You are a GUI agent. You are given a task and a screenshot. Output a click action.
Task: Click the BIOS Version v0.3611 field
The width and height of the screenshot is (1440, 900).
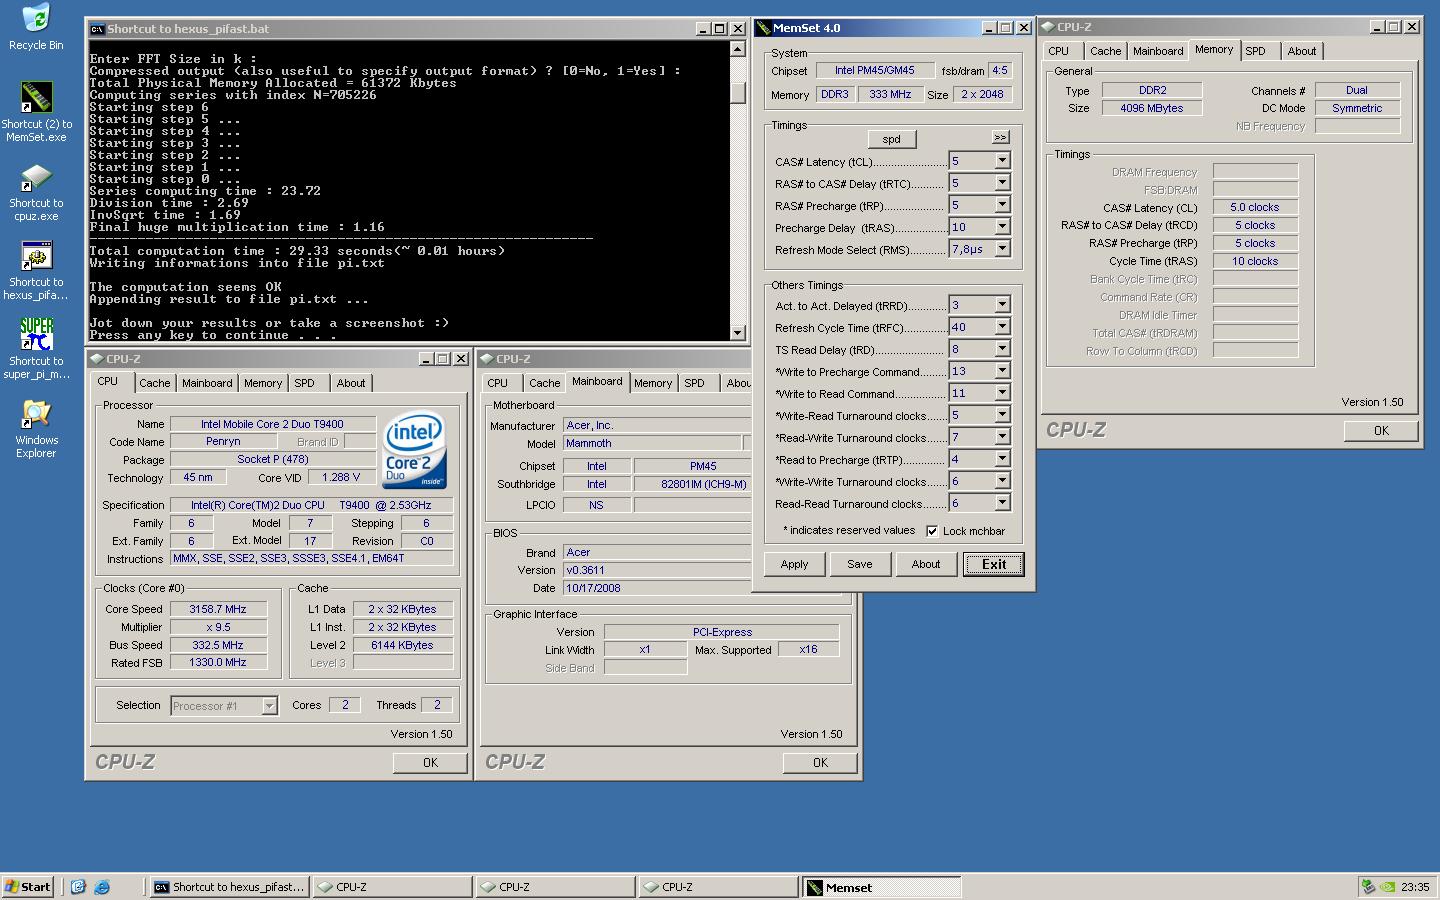656,570
